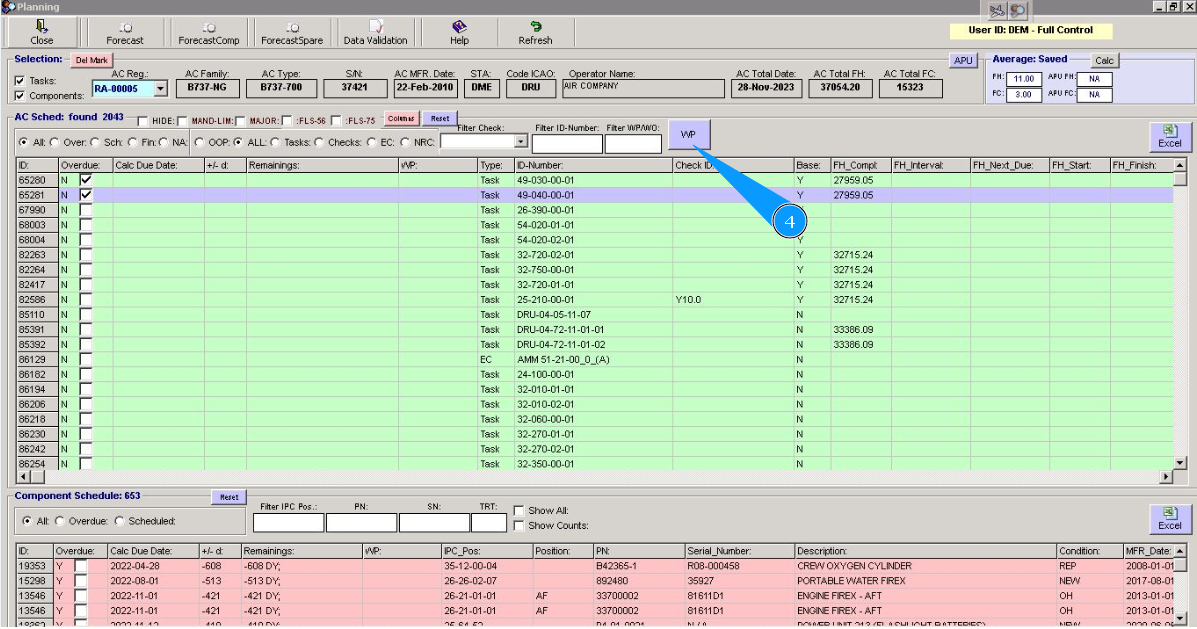Screen dimensions: 1197x629
Task: Launch the ForecastSpare tool
Action: pos(291,32)
